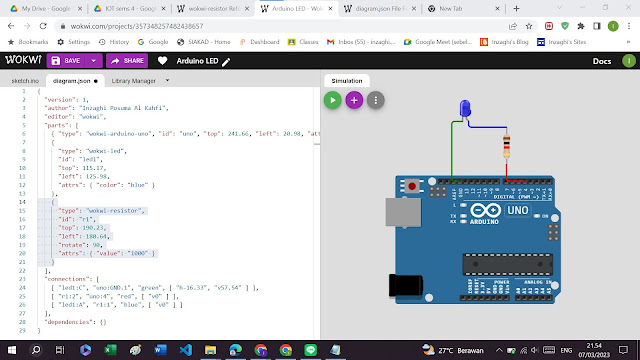
Task: Open the Library Manager tab
Action: (x=133, y=81)
